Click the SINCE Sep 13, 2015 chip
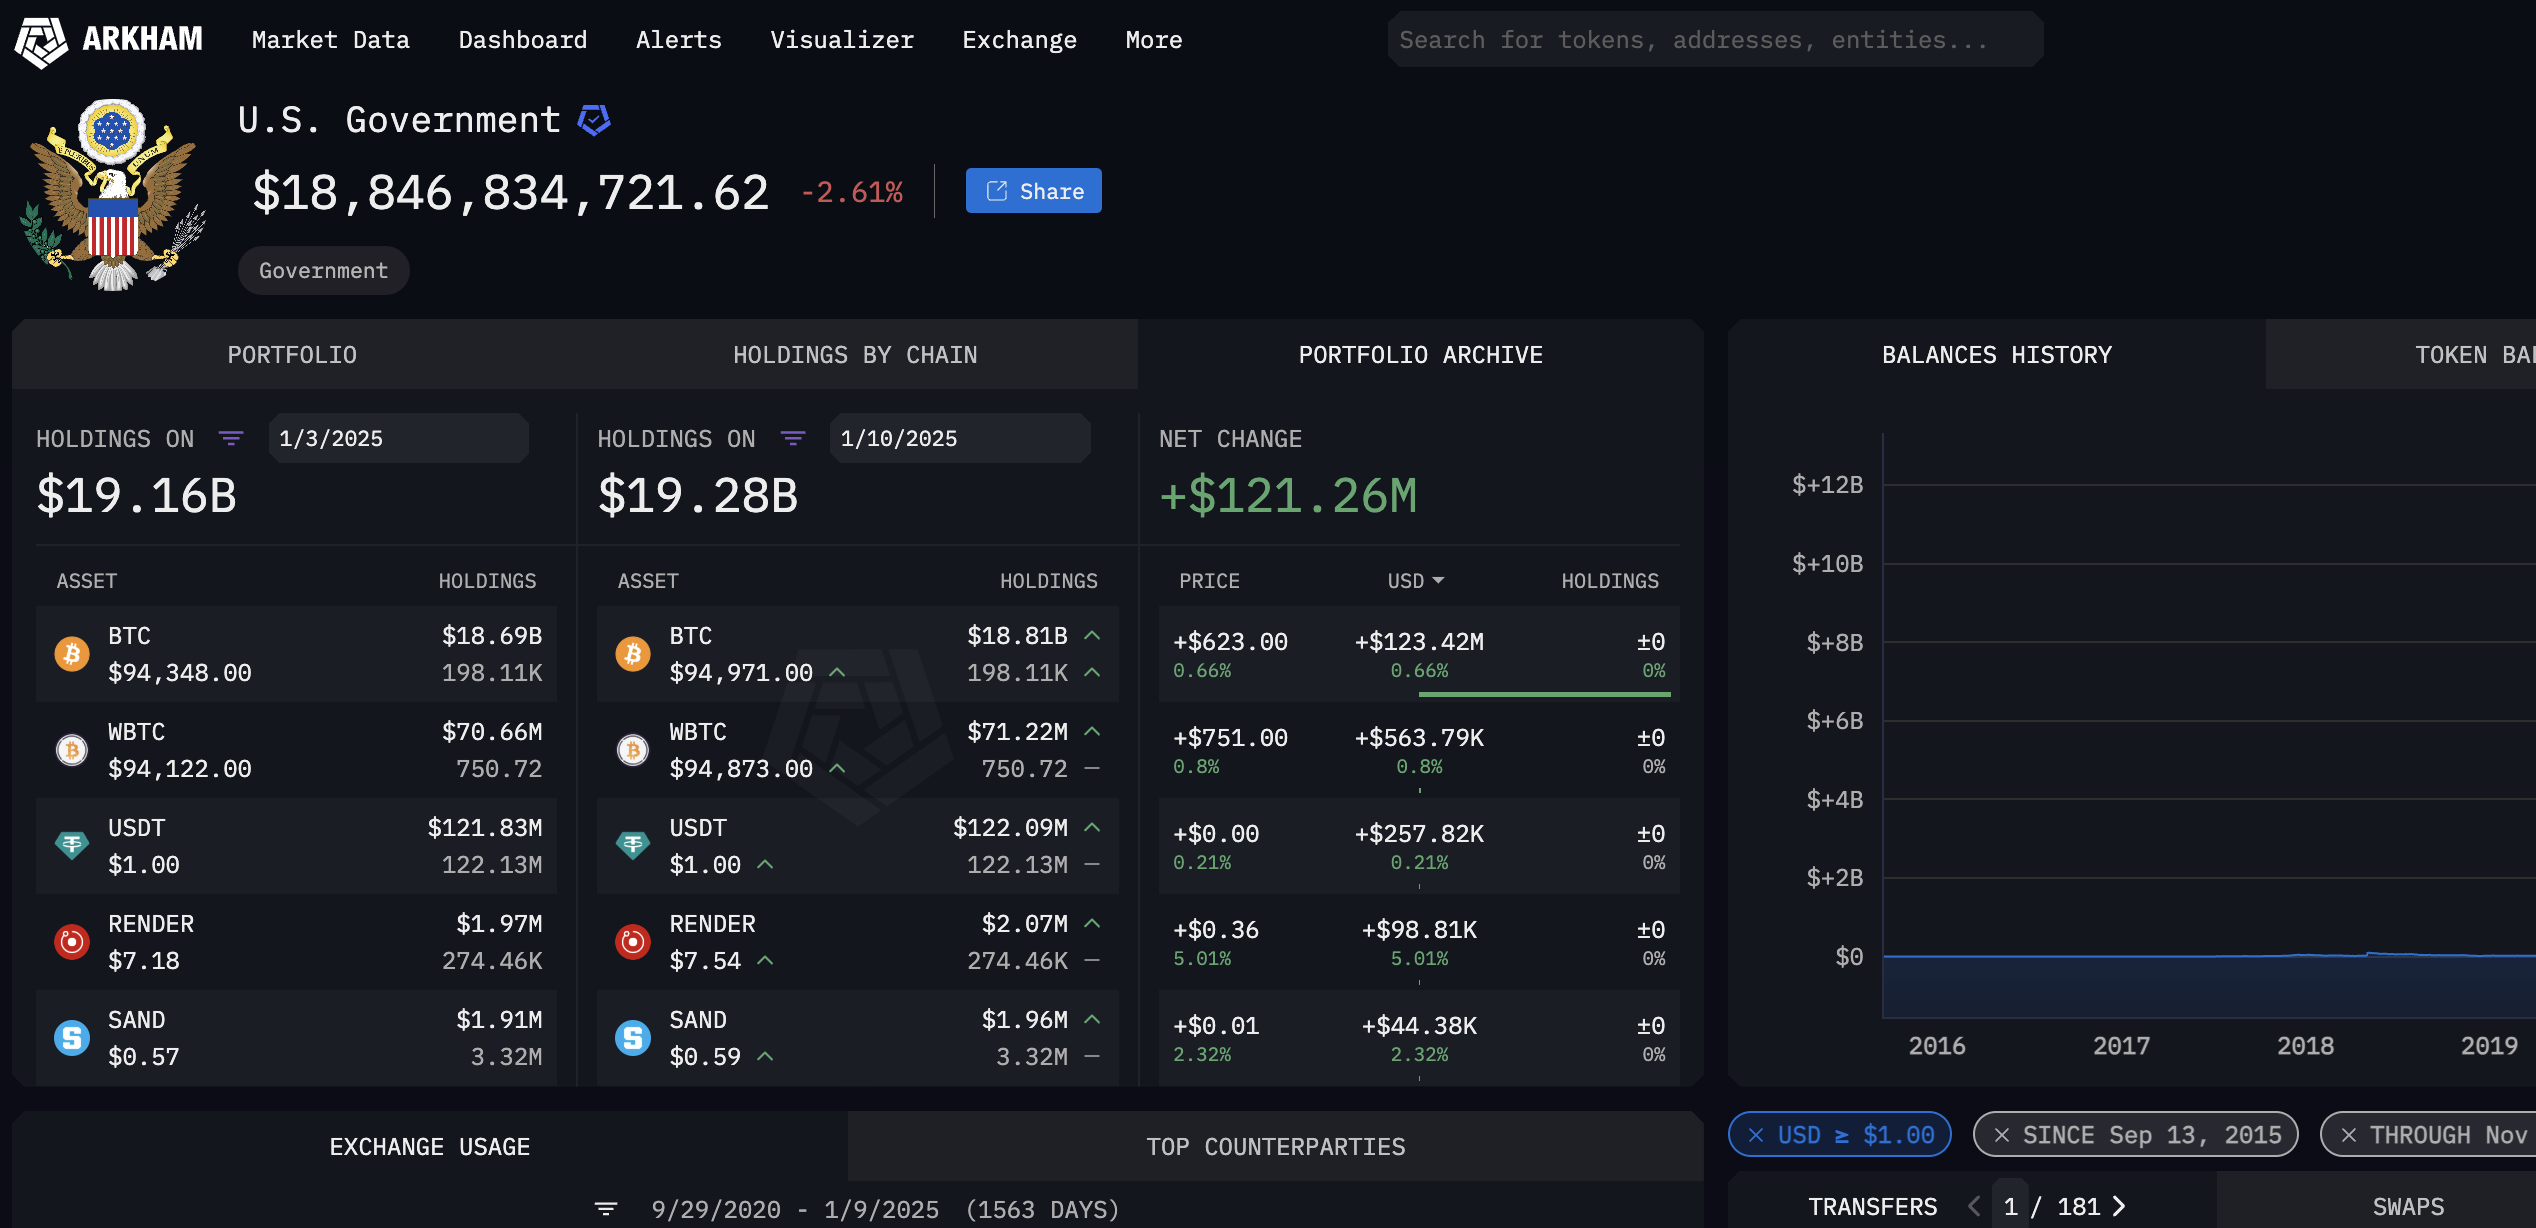Viewport: 2536px width, 1228px height. [x=2136, y=1135]
